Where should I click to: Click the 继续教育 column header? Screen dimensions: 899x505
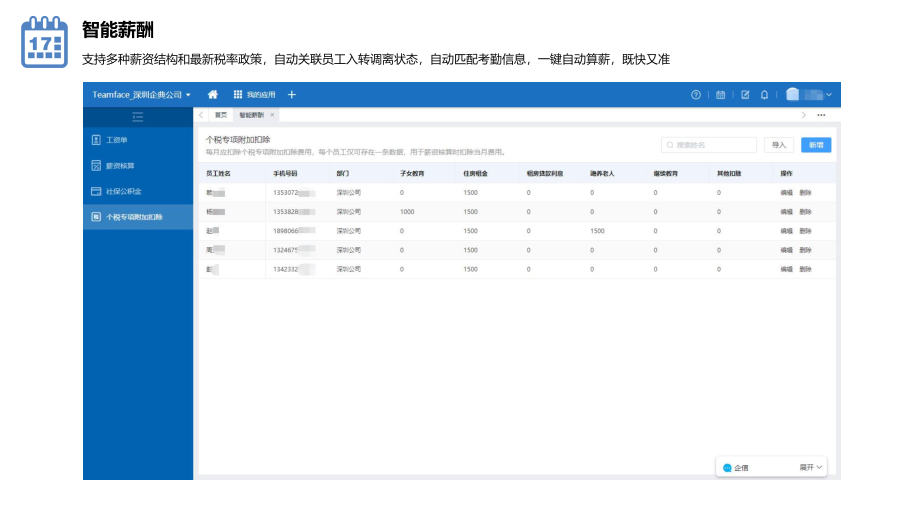666,173
